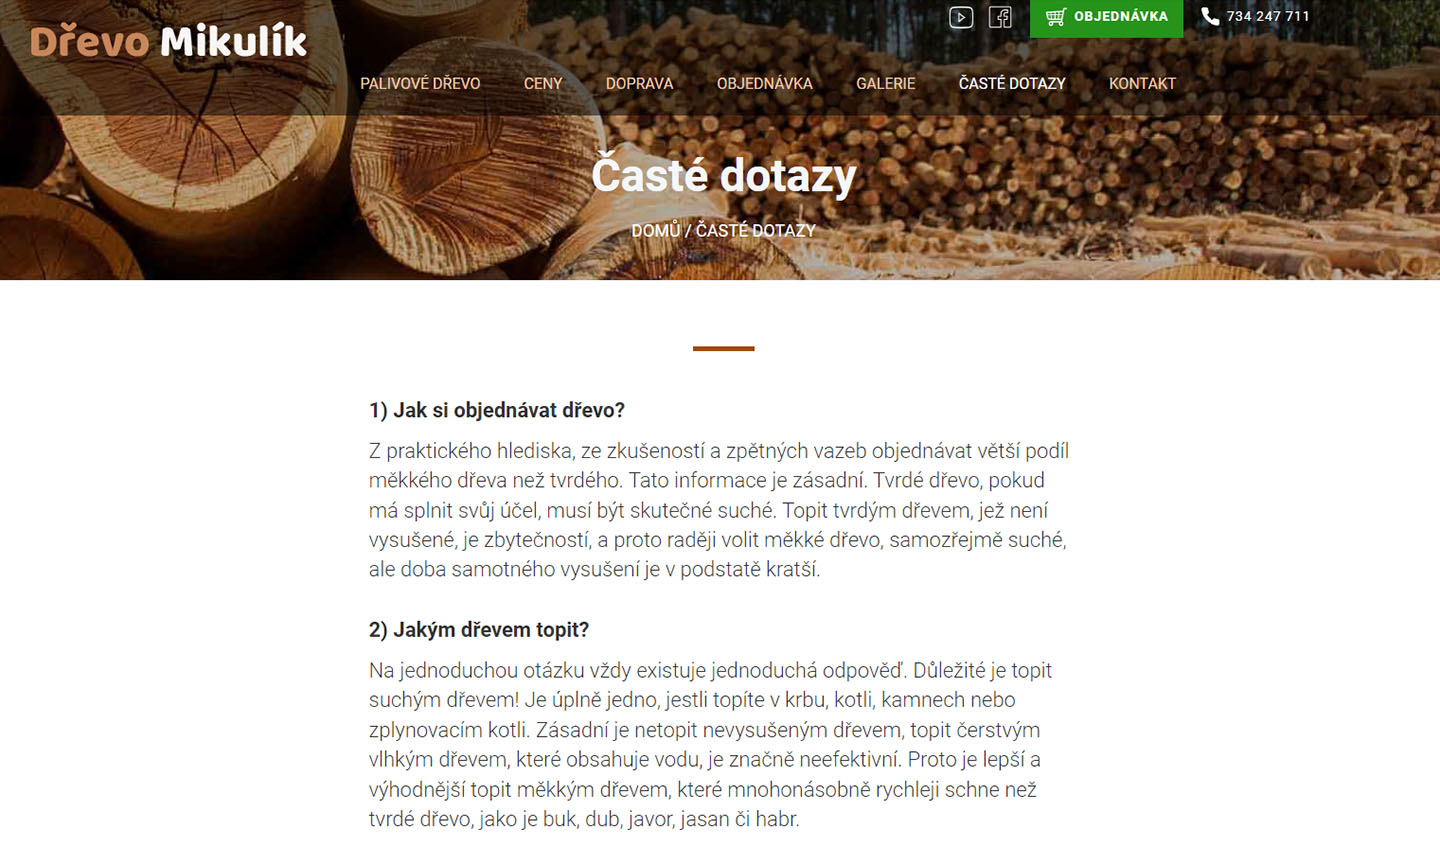
Task: Select OBJEDNÁVKA in the main navigation bar
Action: click(764, 84)
